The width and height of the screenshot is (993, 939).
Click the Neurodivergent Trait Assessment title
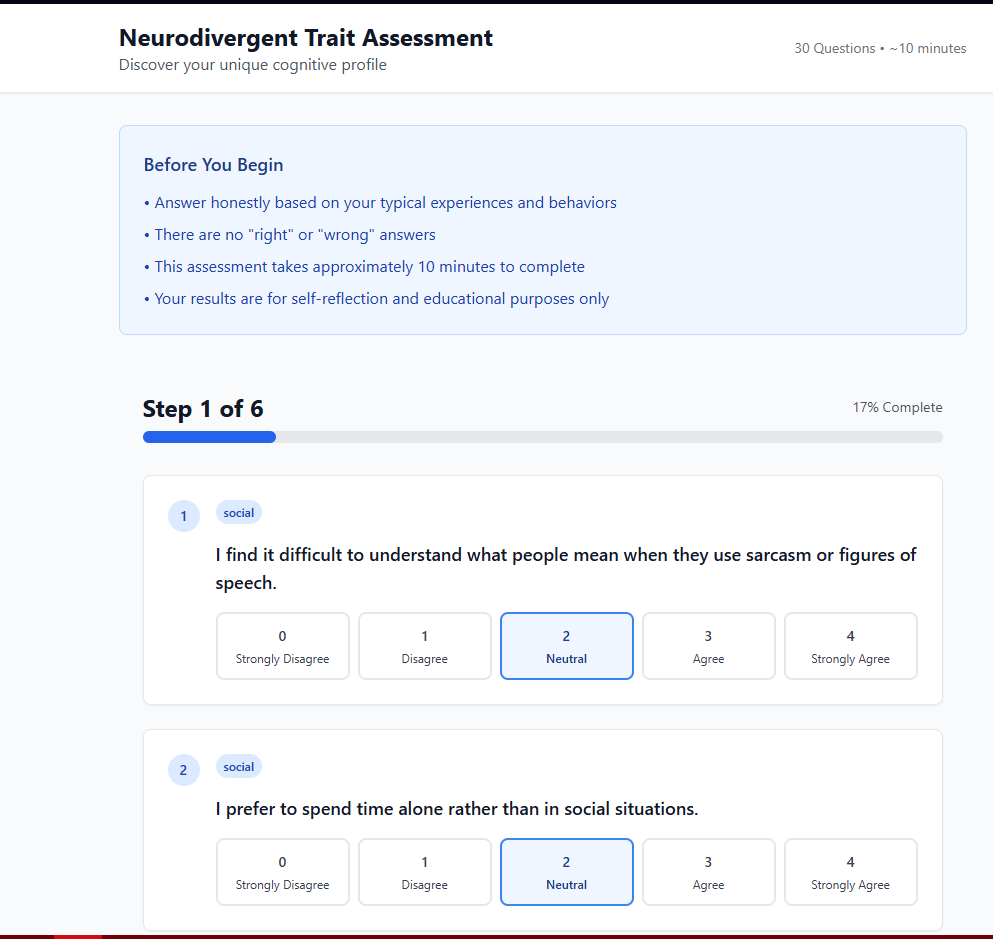coord(306,38)
